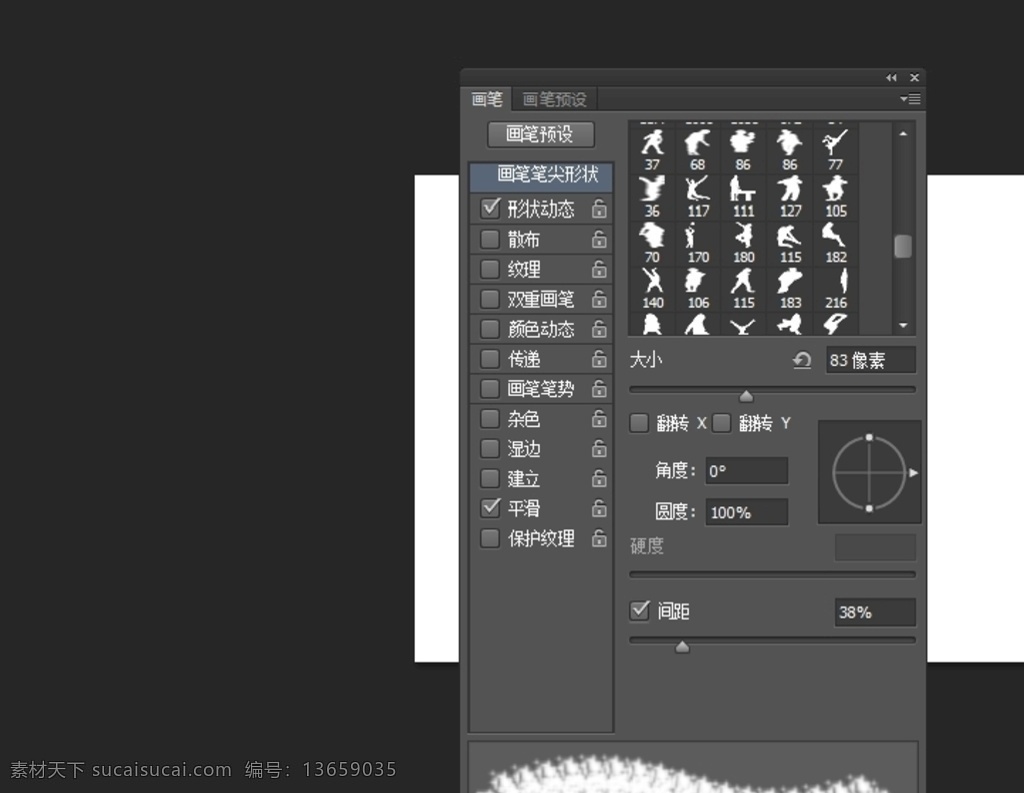The width and height of the screenshot is (1024, 793).
Task: Select the brush tip labeled 180
Action: (x=744, y=243)
